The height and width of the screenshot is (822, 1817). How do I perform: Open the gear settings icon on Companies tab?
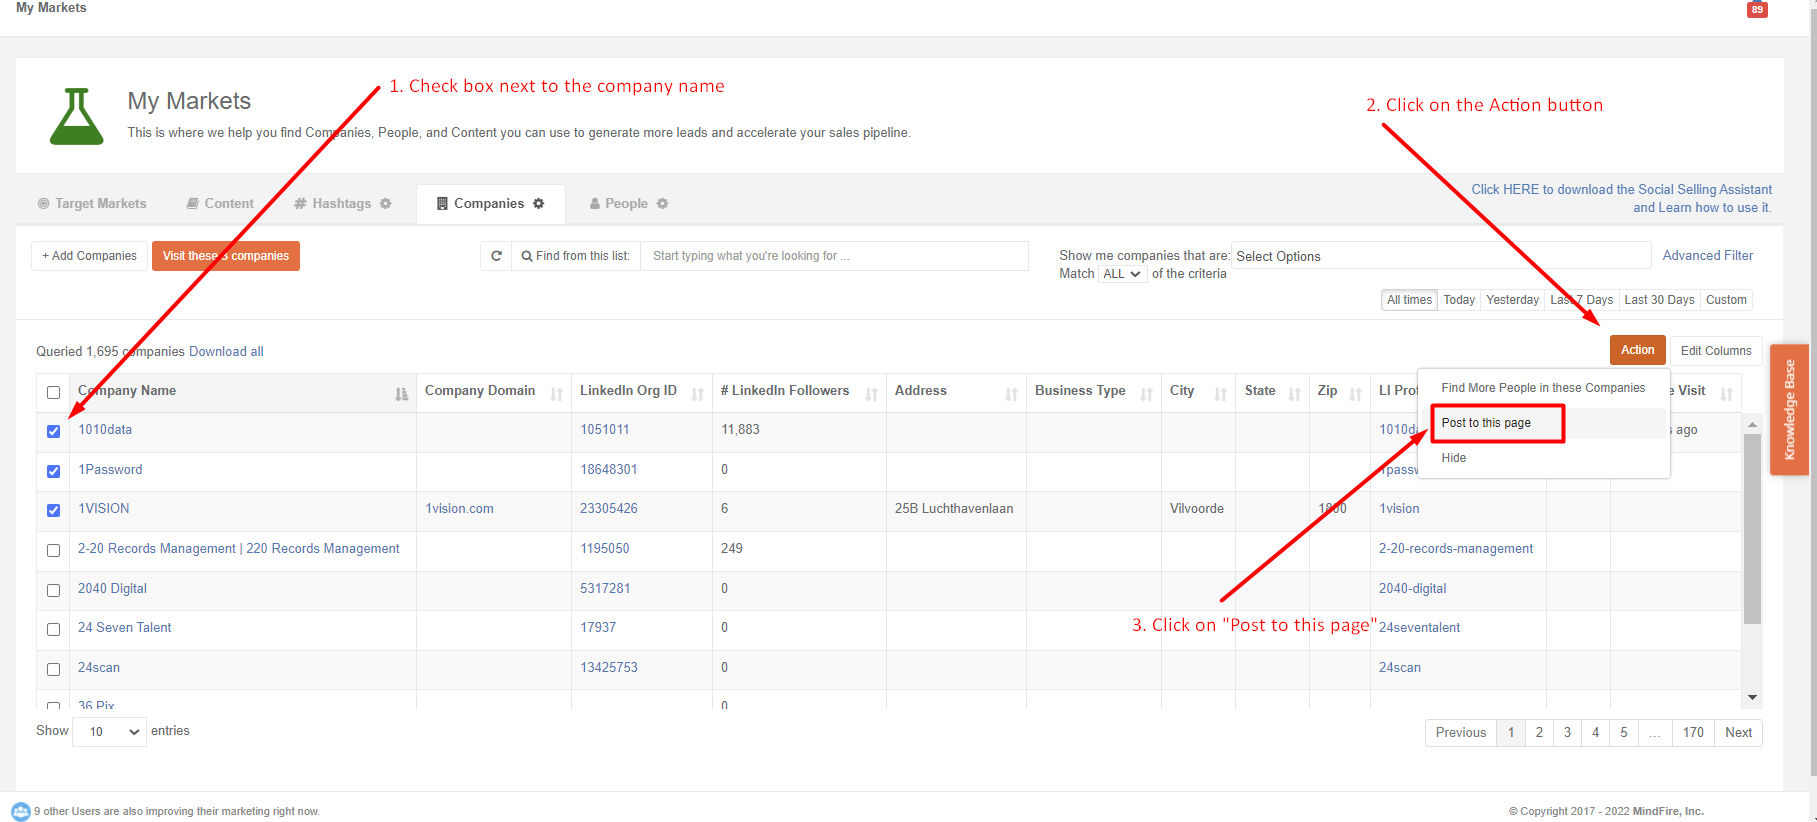(539, 203)
